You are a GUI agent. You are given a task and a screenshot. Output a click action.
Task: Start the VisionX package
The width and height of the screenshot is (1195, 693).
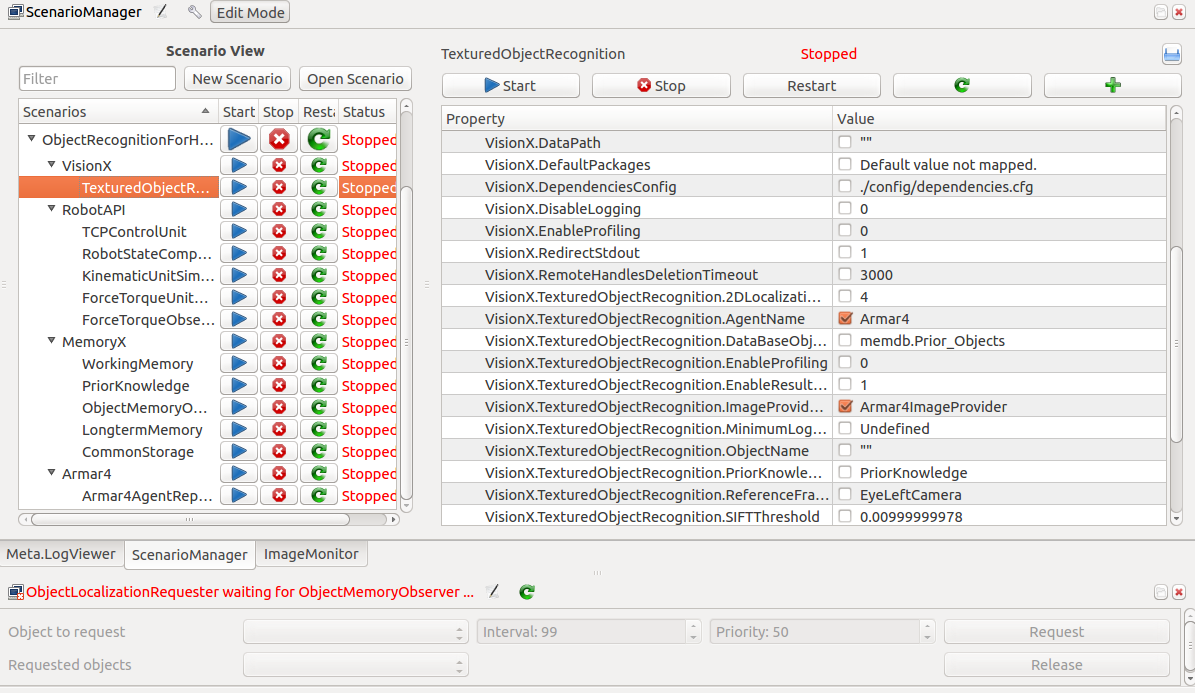point(239,165)
